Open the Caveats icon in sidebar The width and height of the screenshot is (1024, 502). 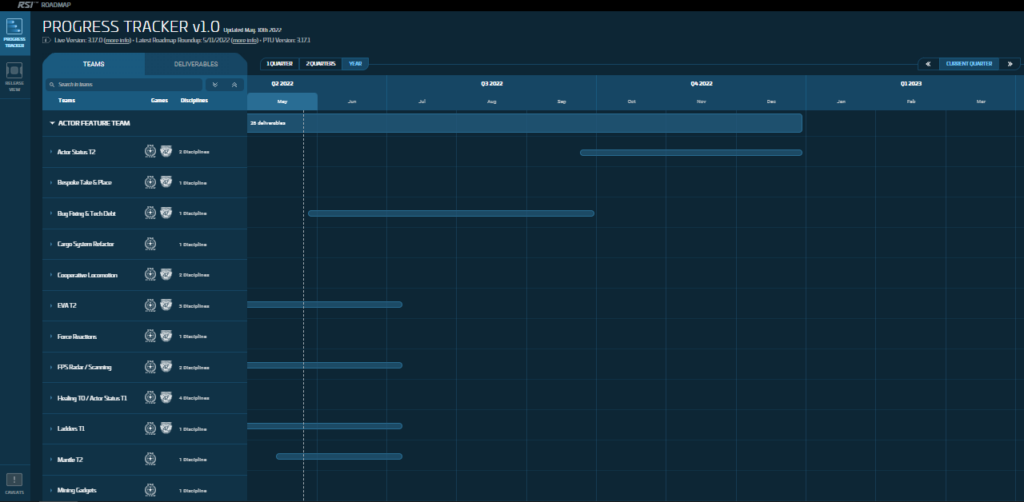pyautogui.click(x=14, y=483)
